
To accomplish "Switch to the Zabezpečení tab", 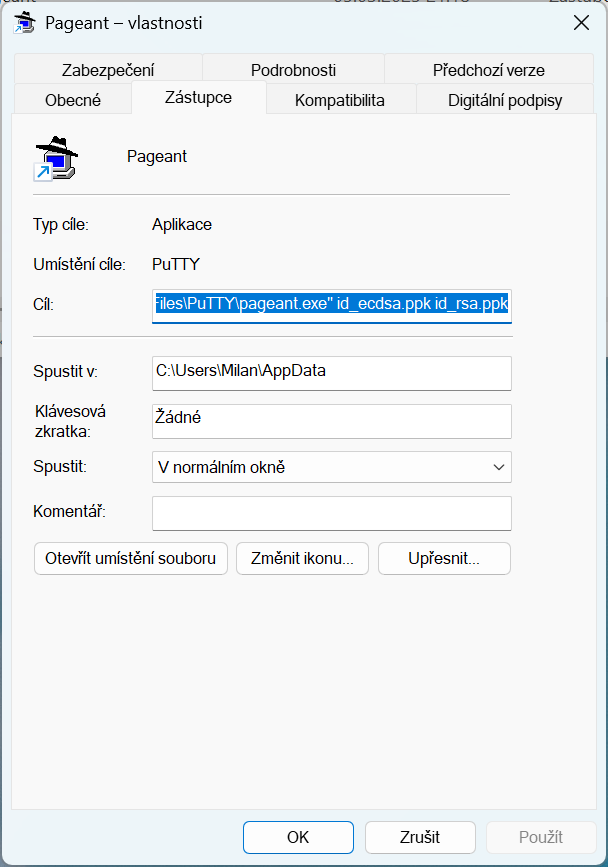I will (x=108, y=70).
